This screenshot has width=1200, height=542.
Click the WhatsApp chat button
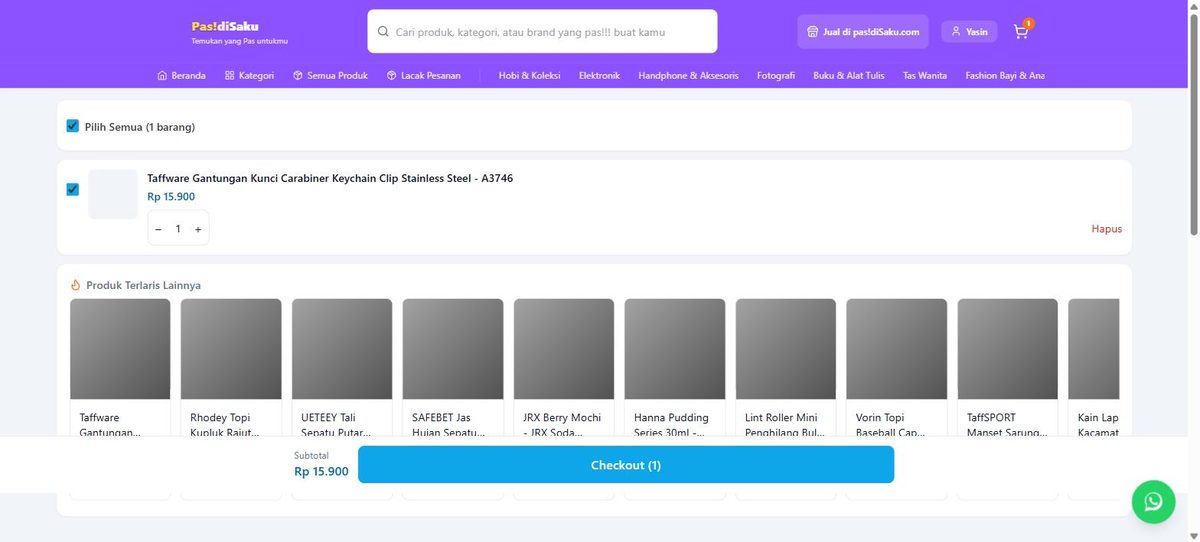(1153, 501)
